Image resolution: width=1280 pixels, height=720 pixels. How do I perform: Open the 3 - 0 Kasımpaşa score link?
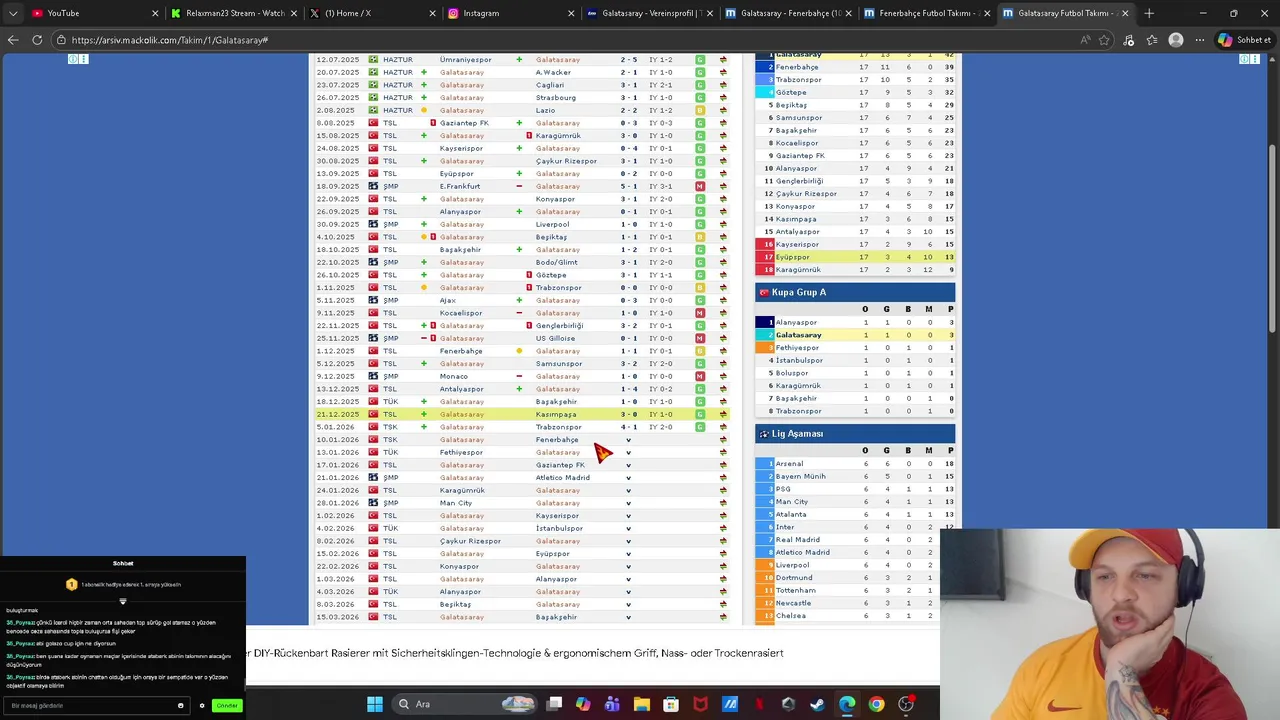(x=628, y=414)
